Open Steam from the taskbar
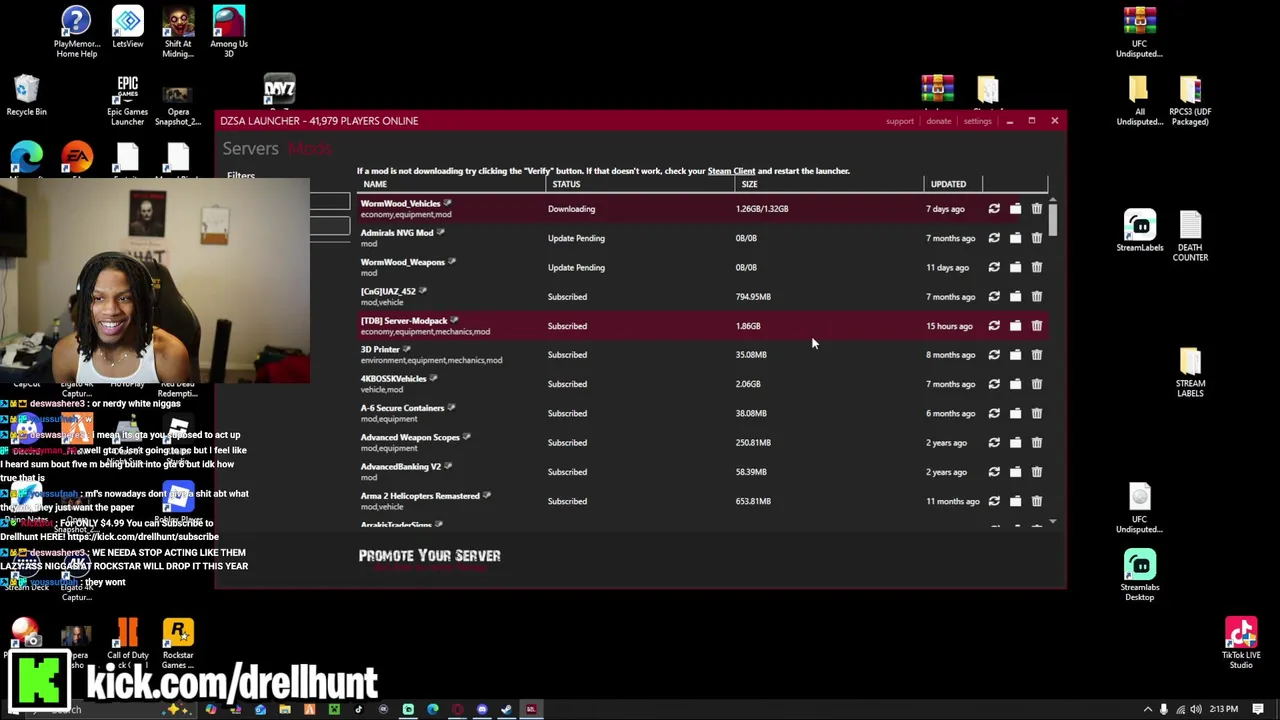The height and width of the screenshot is (720, 1280). [x=507, y=710]
